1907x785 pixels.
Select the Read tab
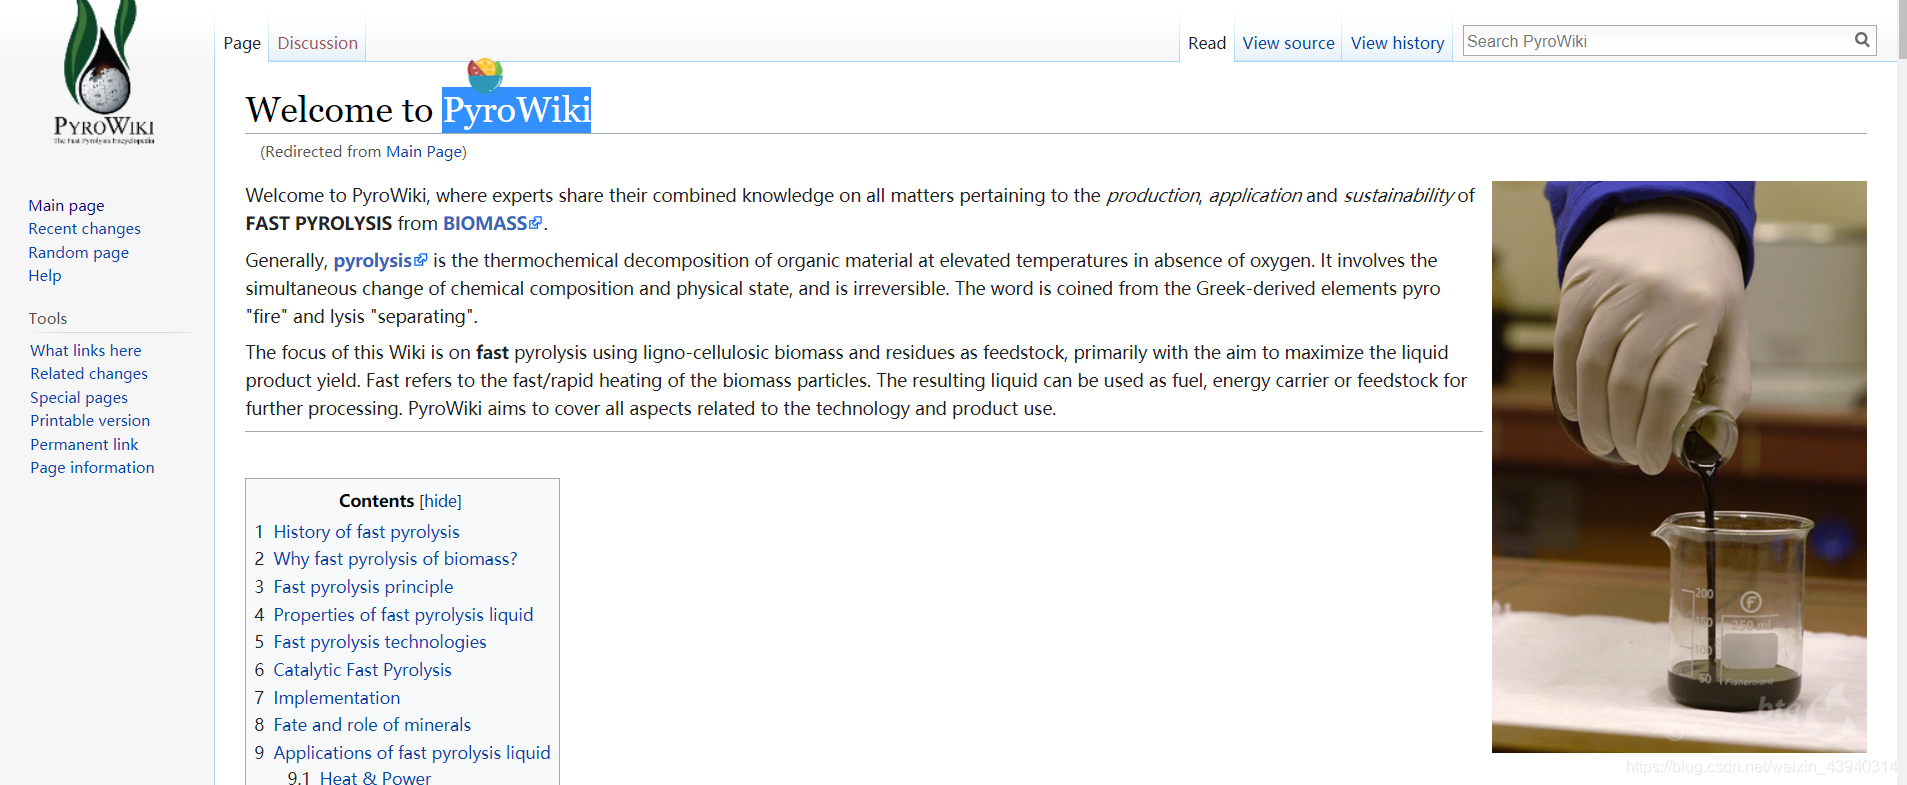(x=1207, y=43)
